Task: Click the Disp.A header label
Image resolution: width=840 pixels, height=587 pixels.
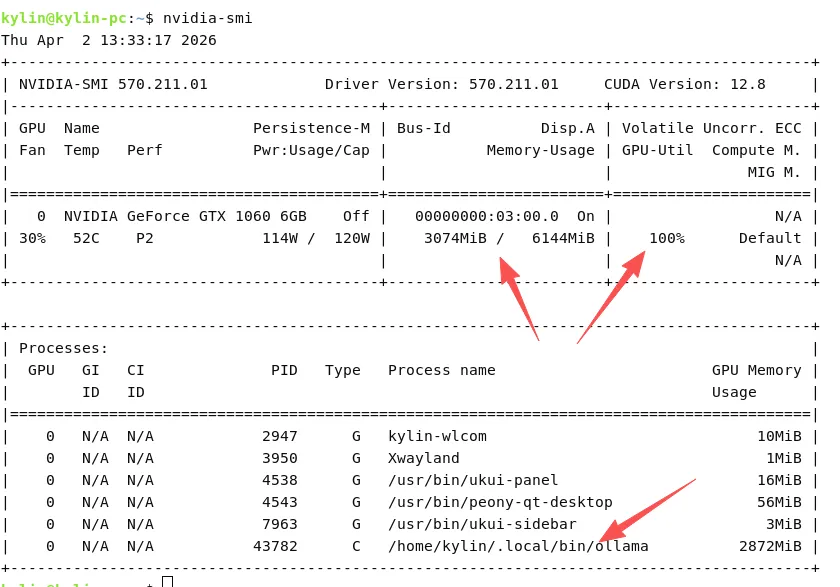Action: pos(568,128)
